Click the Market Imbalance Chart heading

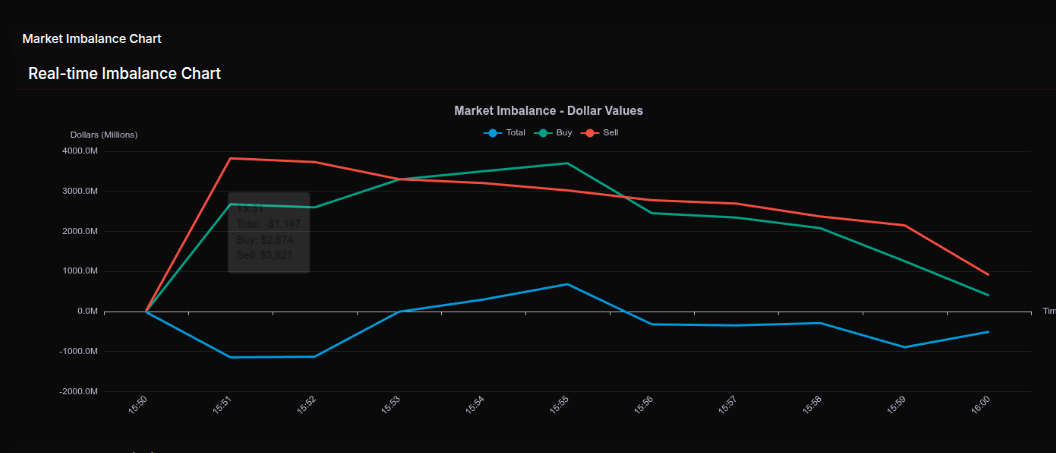[x=91, y=39]
